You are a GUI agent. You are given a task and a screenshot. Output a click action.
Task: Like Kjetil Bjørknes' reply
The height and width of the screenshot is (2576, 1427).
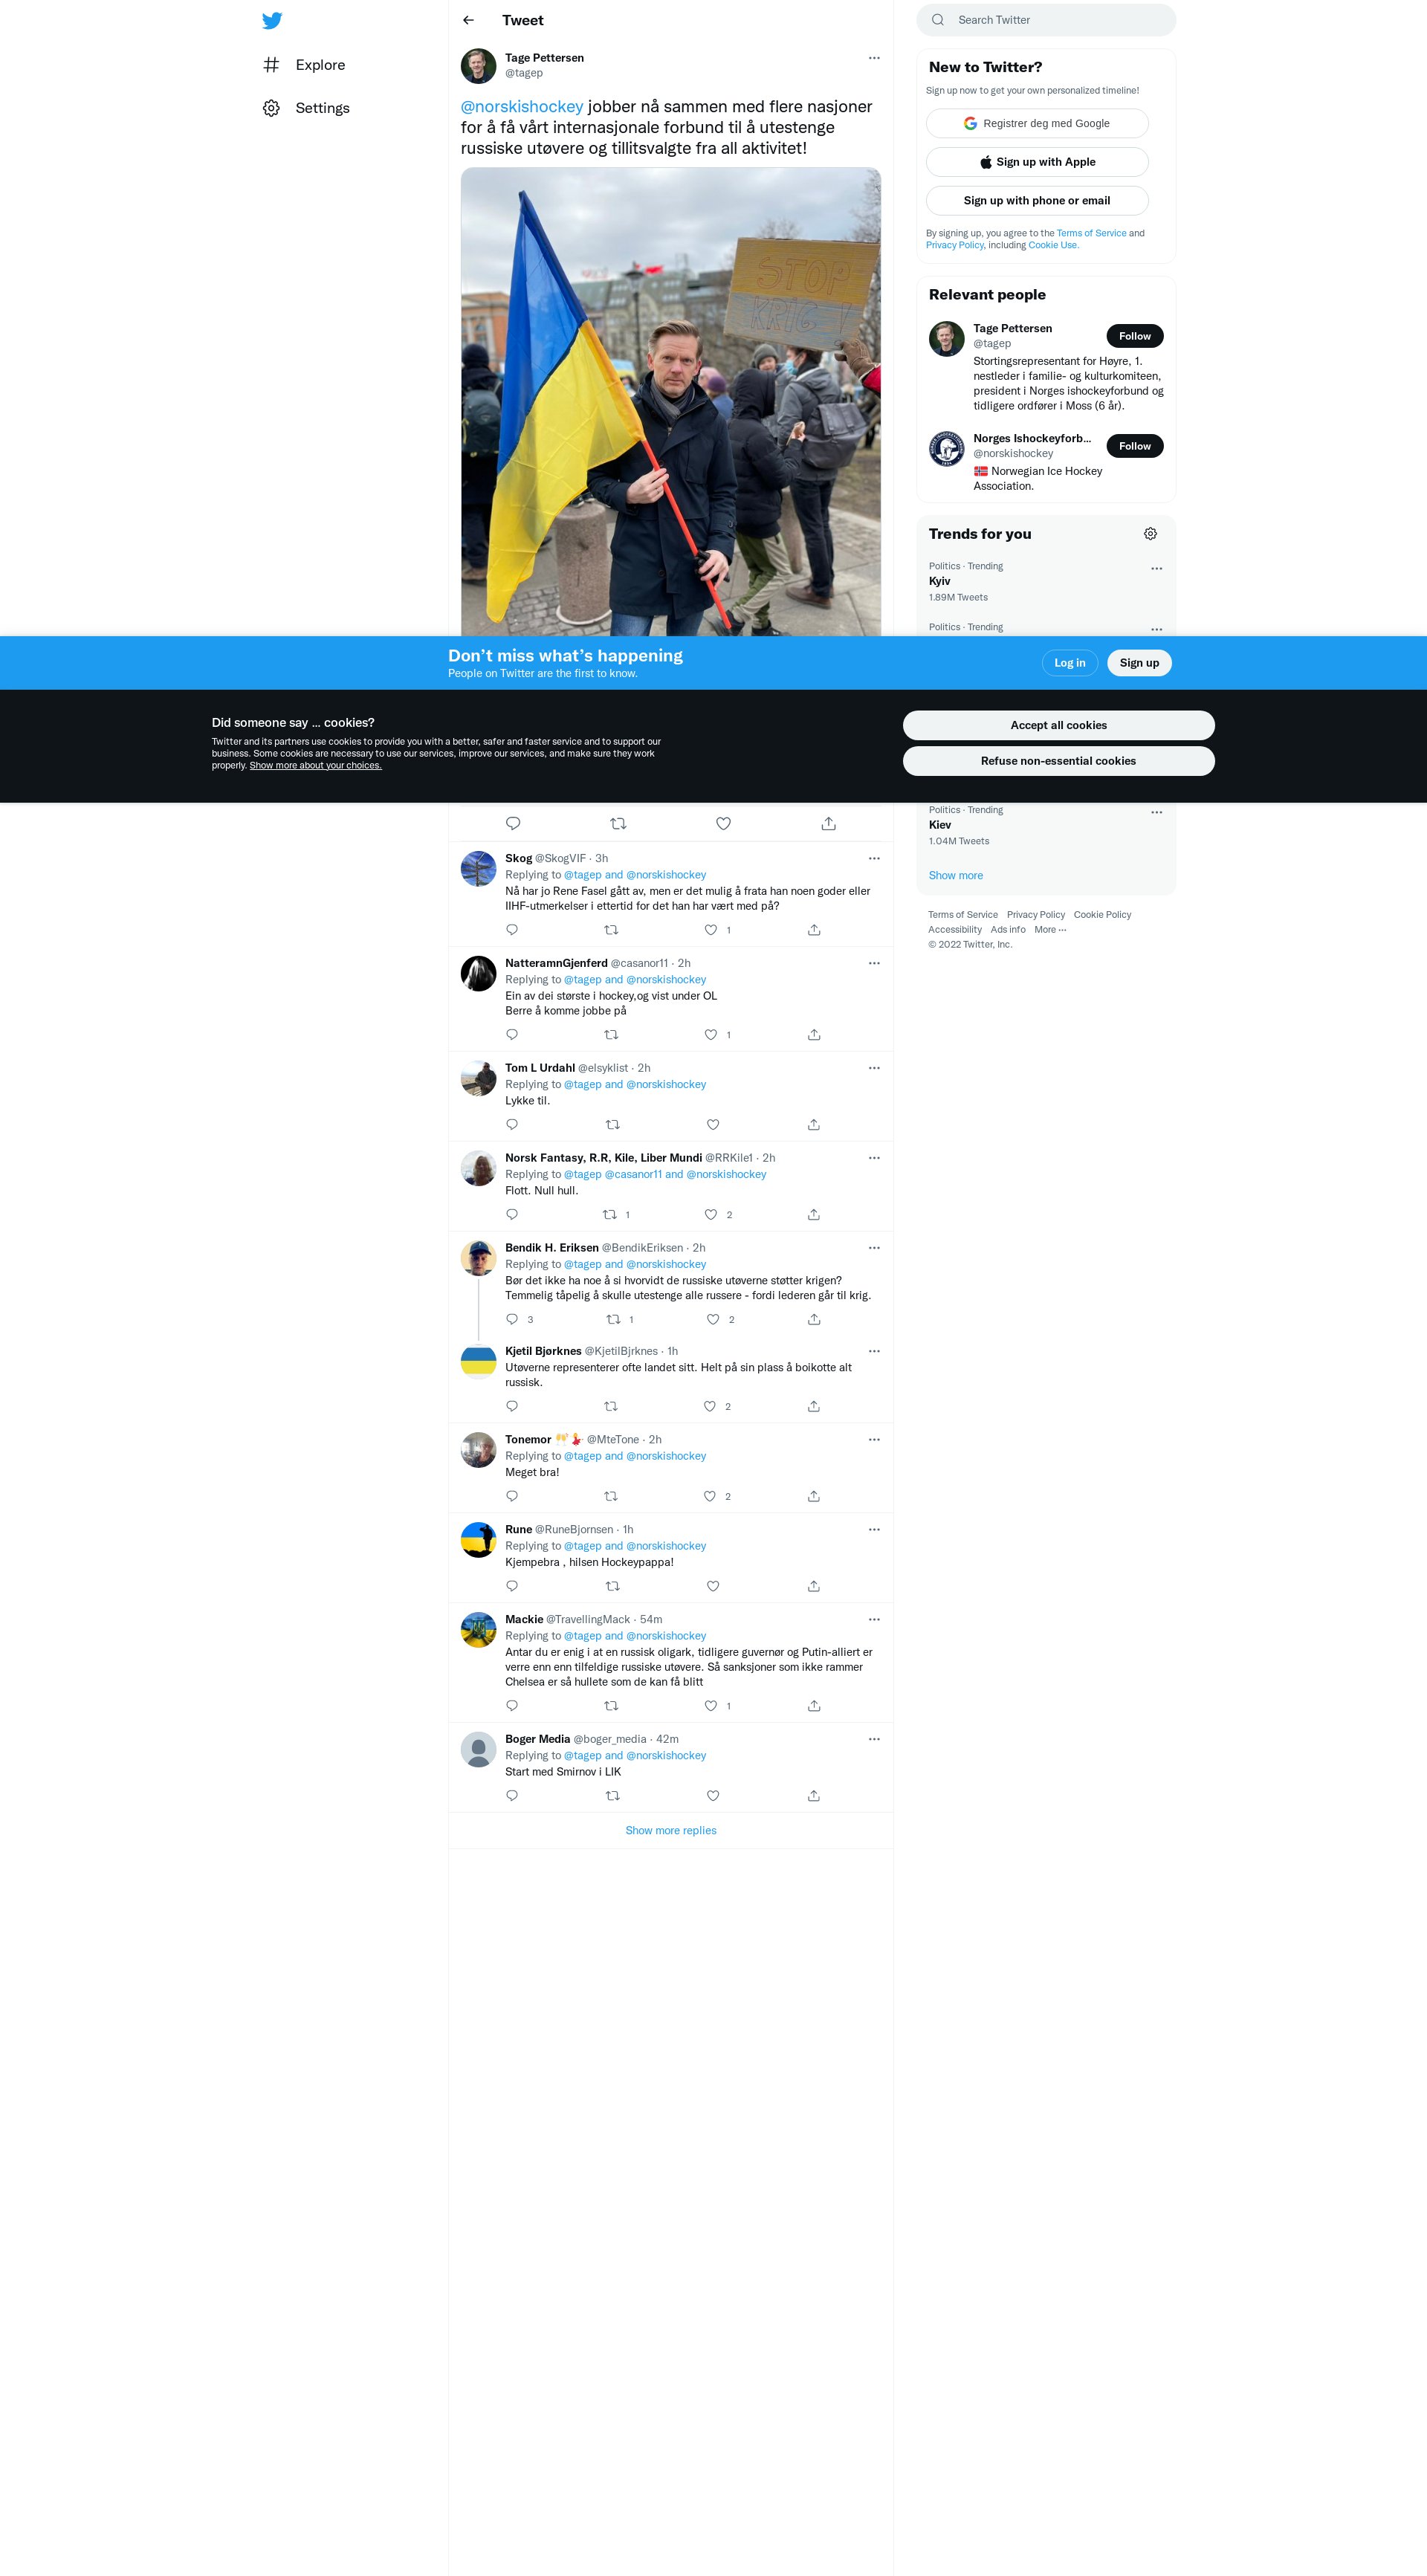click(710, 1407)
